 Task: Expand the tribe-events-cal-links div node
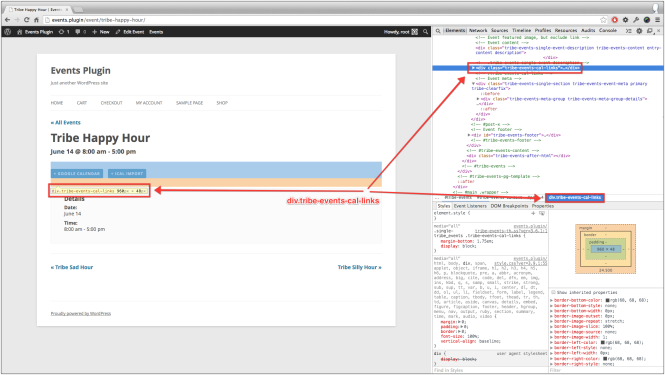pyautogui.click(x=473, y=68)
